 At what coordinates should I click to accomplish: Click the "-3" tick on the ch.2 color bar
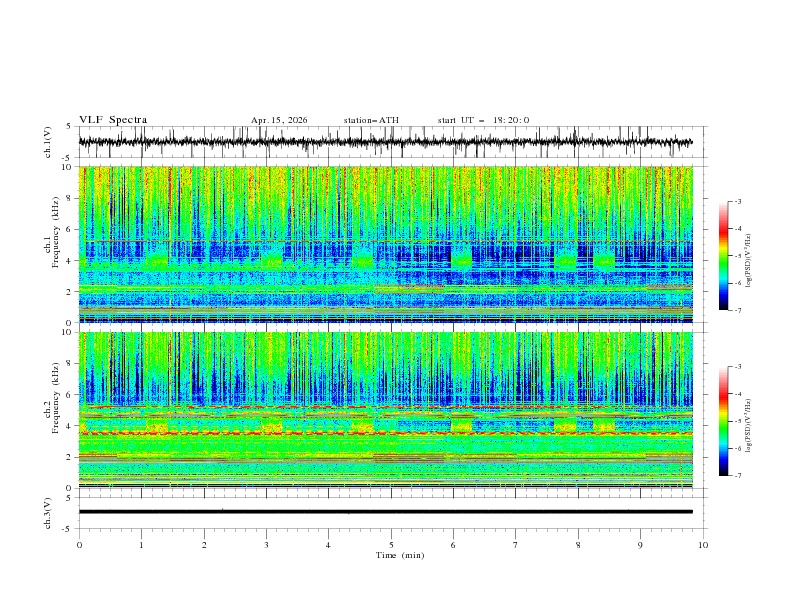pos(737,367)
